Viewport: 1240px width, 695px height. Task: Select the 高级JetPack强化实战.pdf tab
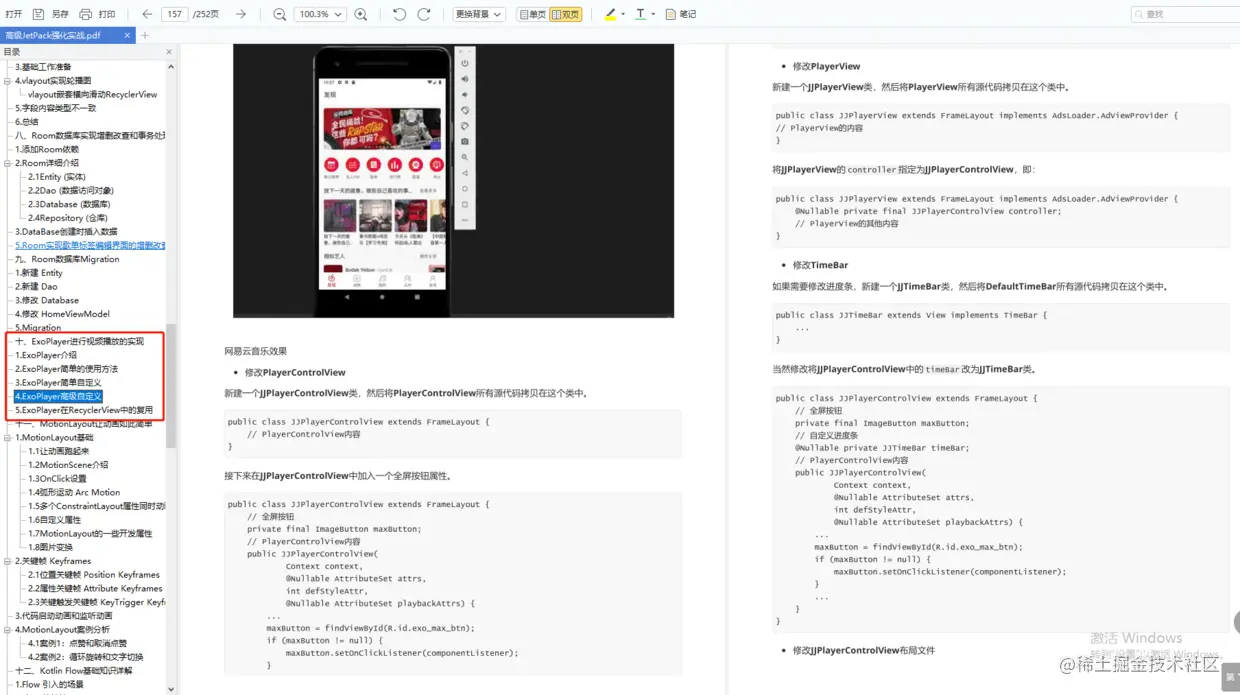coord(60,35)
